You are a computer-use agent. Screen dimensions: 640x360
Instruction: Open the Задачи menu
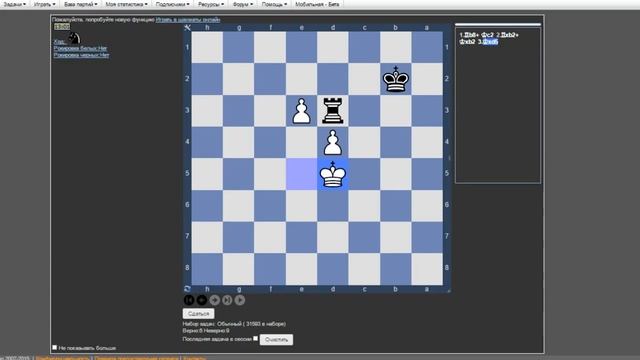coord(15,4)
